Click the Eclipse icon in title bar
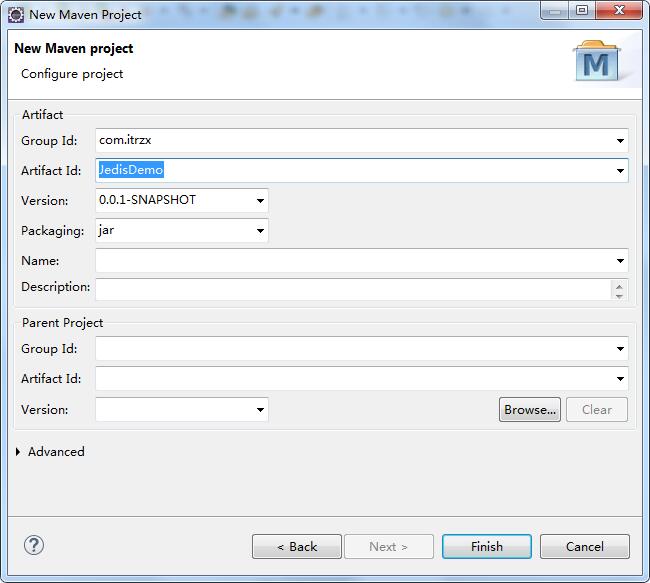Viewport: 650px width, 583px height. 16,15
